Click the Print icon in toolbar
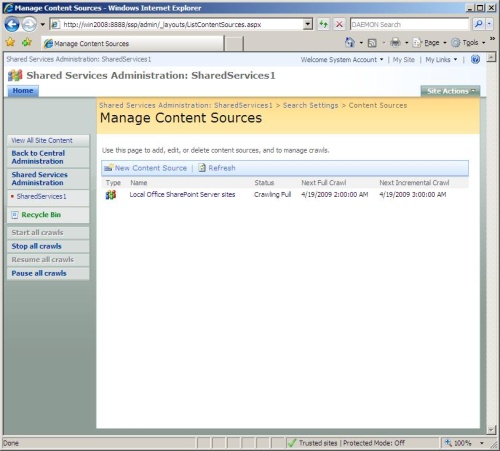This screenshot has width=500, height=451. coord(395,42)
